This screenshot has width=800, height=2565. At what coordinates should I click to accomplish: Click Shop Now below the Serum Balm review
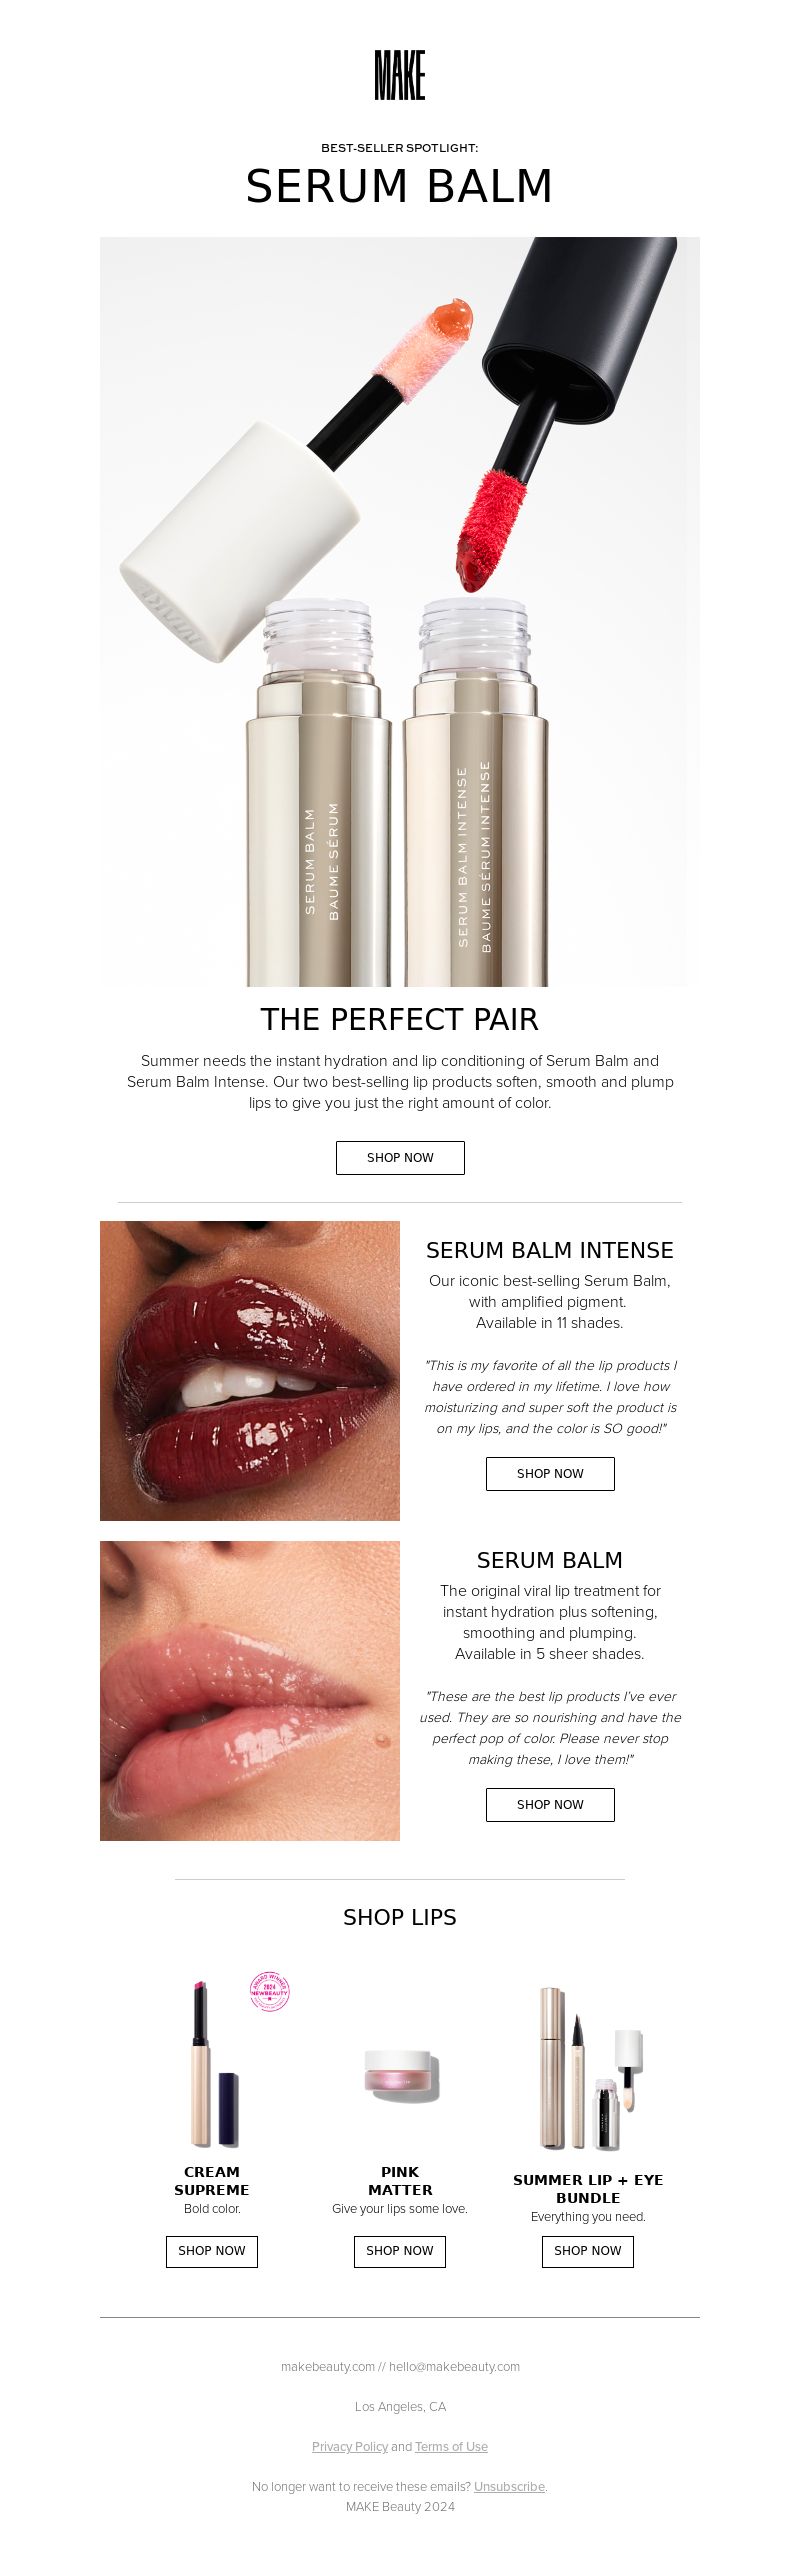pos(550,1804)
